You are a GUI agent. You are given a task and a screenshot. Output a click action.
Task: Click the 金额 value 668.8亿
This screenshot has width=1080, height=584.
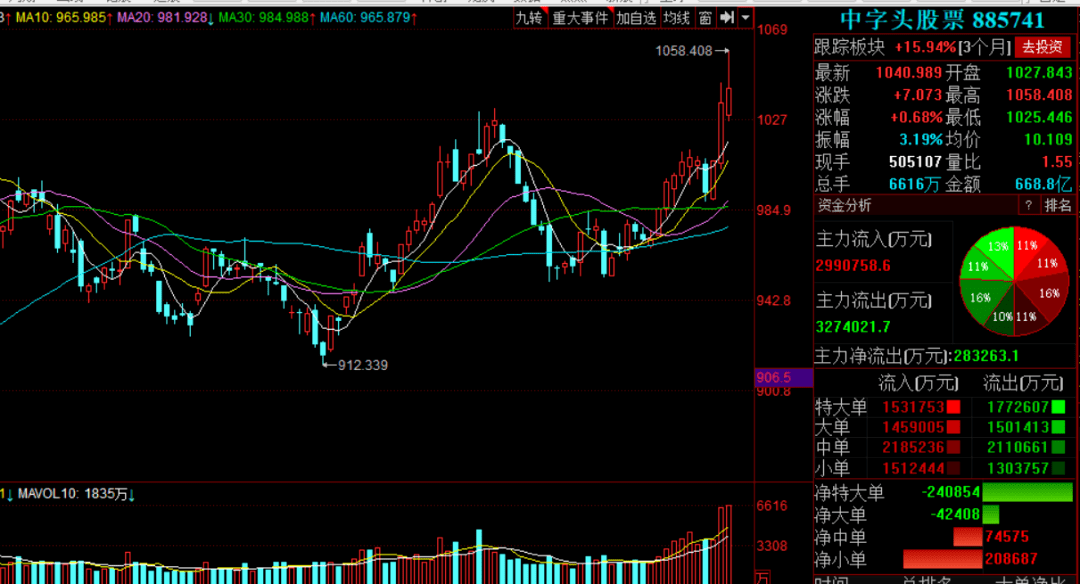click(1043, 184)
